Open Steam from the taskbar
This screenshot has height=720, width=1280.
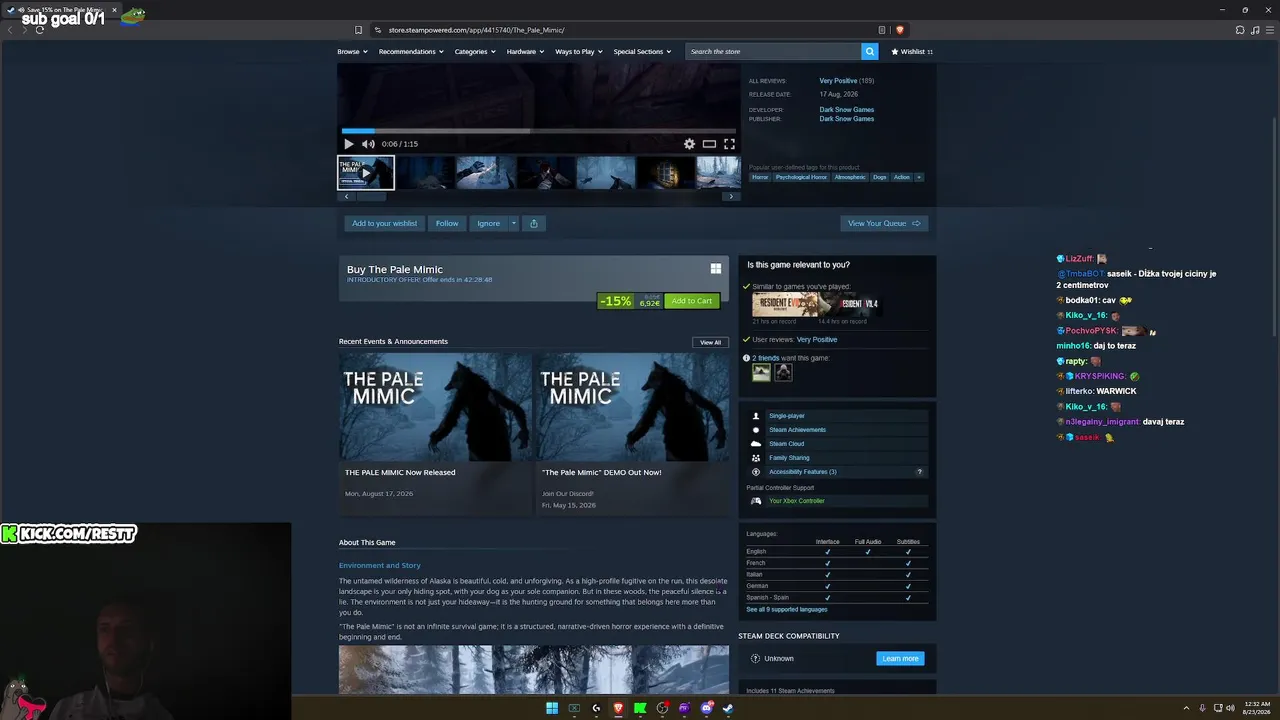[x=728, y=708]
